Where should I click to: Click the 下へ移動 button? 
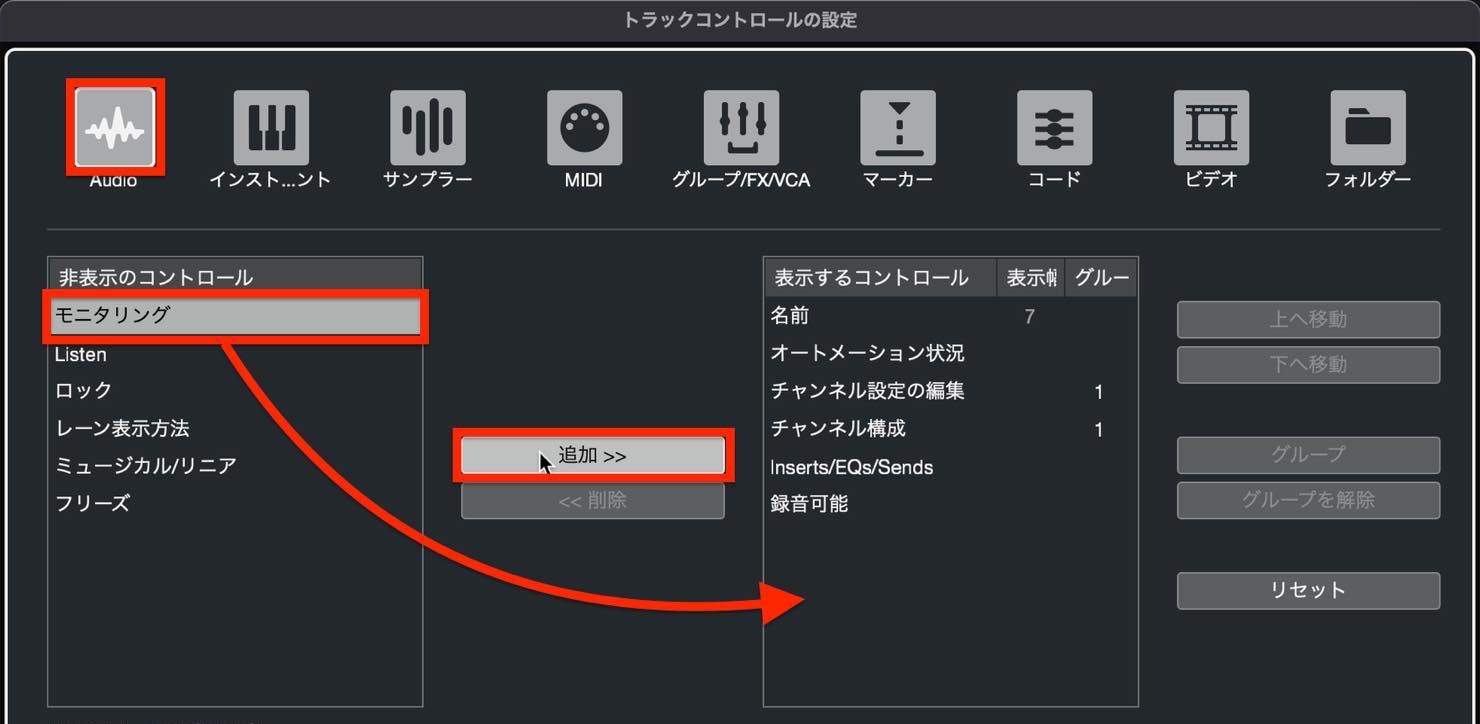[1308, 364]
